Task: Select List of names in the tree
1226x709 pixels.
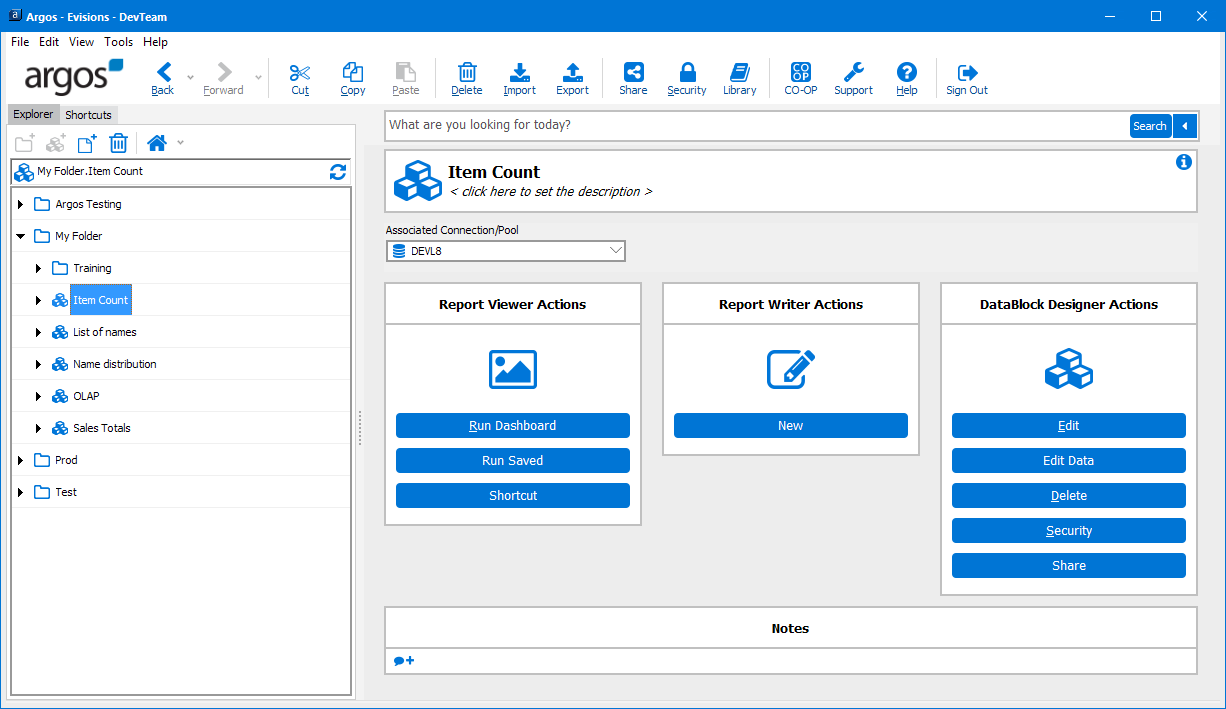Action: (x=105, y=332)
